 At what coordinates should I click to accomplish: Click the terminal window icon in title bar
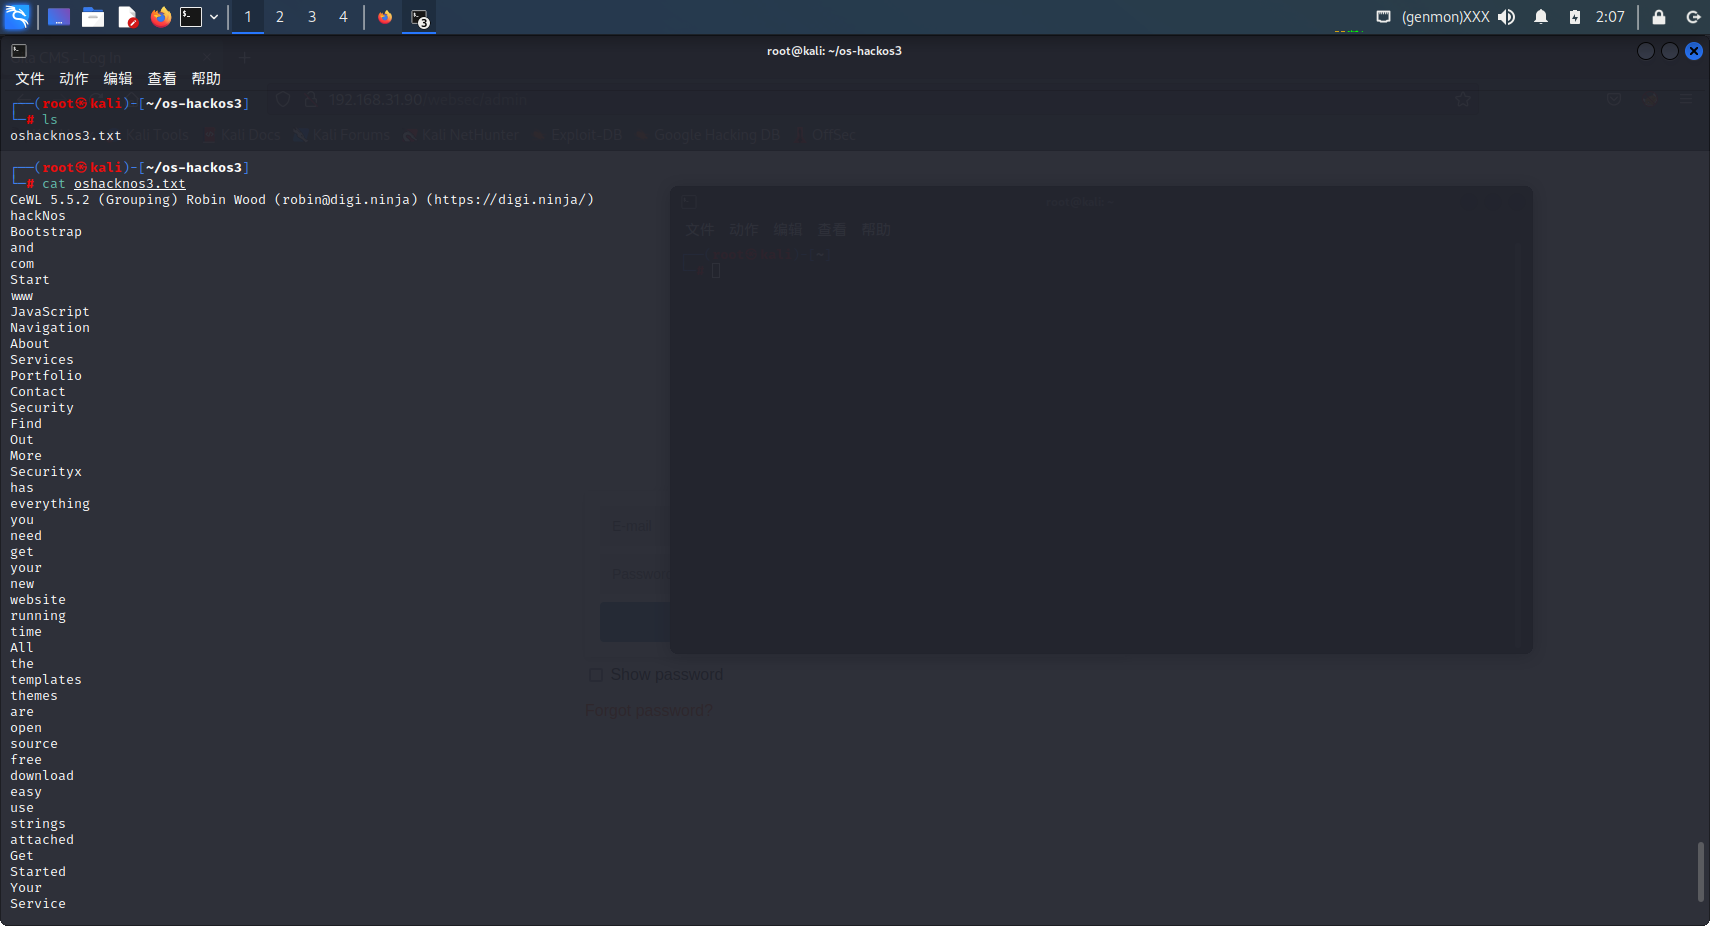(18, 50)
